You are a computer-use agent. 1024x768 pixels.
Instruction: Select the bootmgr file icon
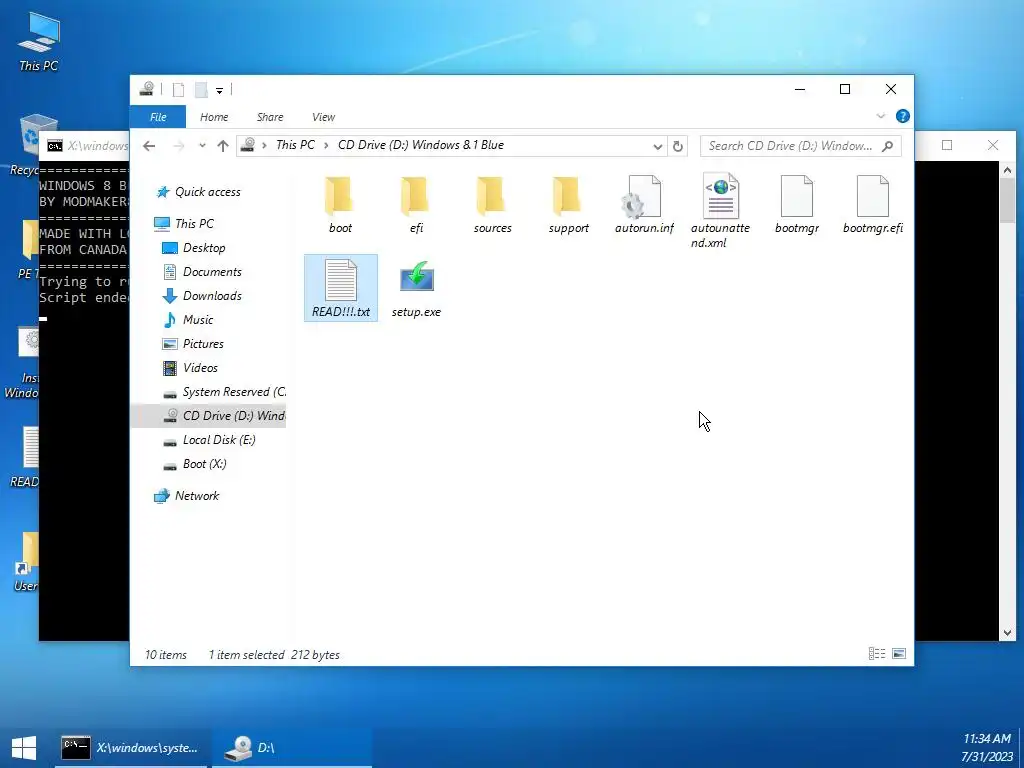tap(797, 196)
